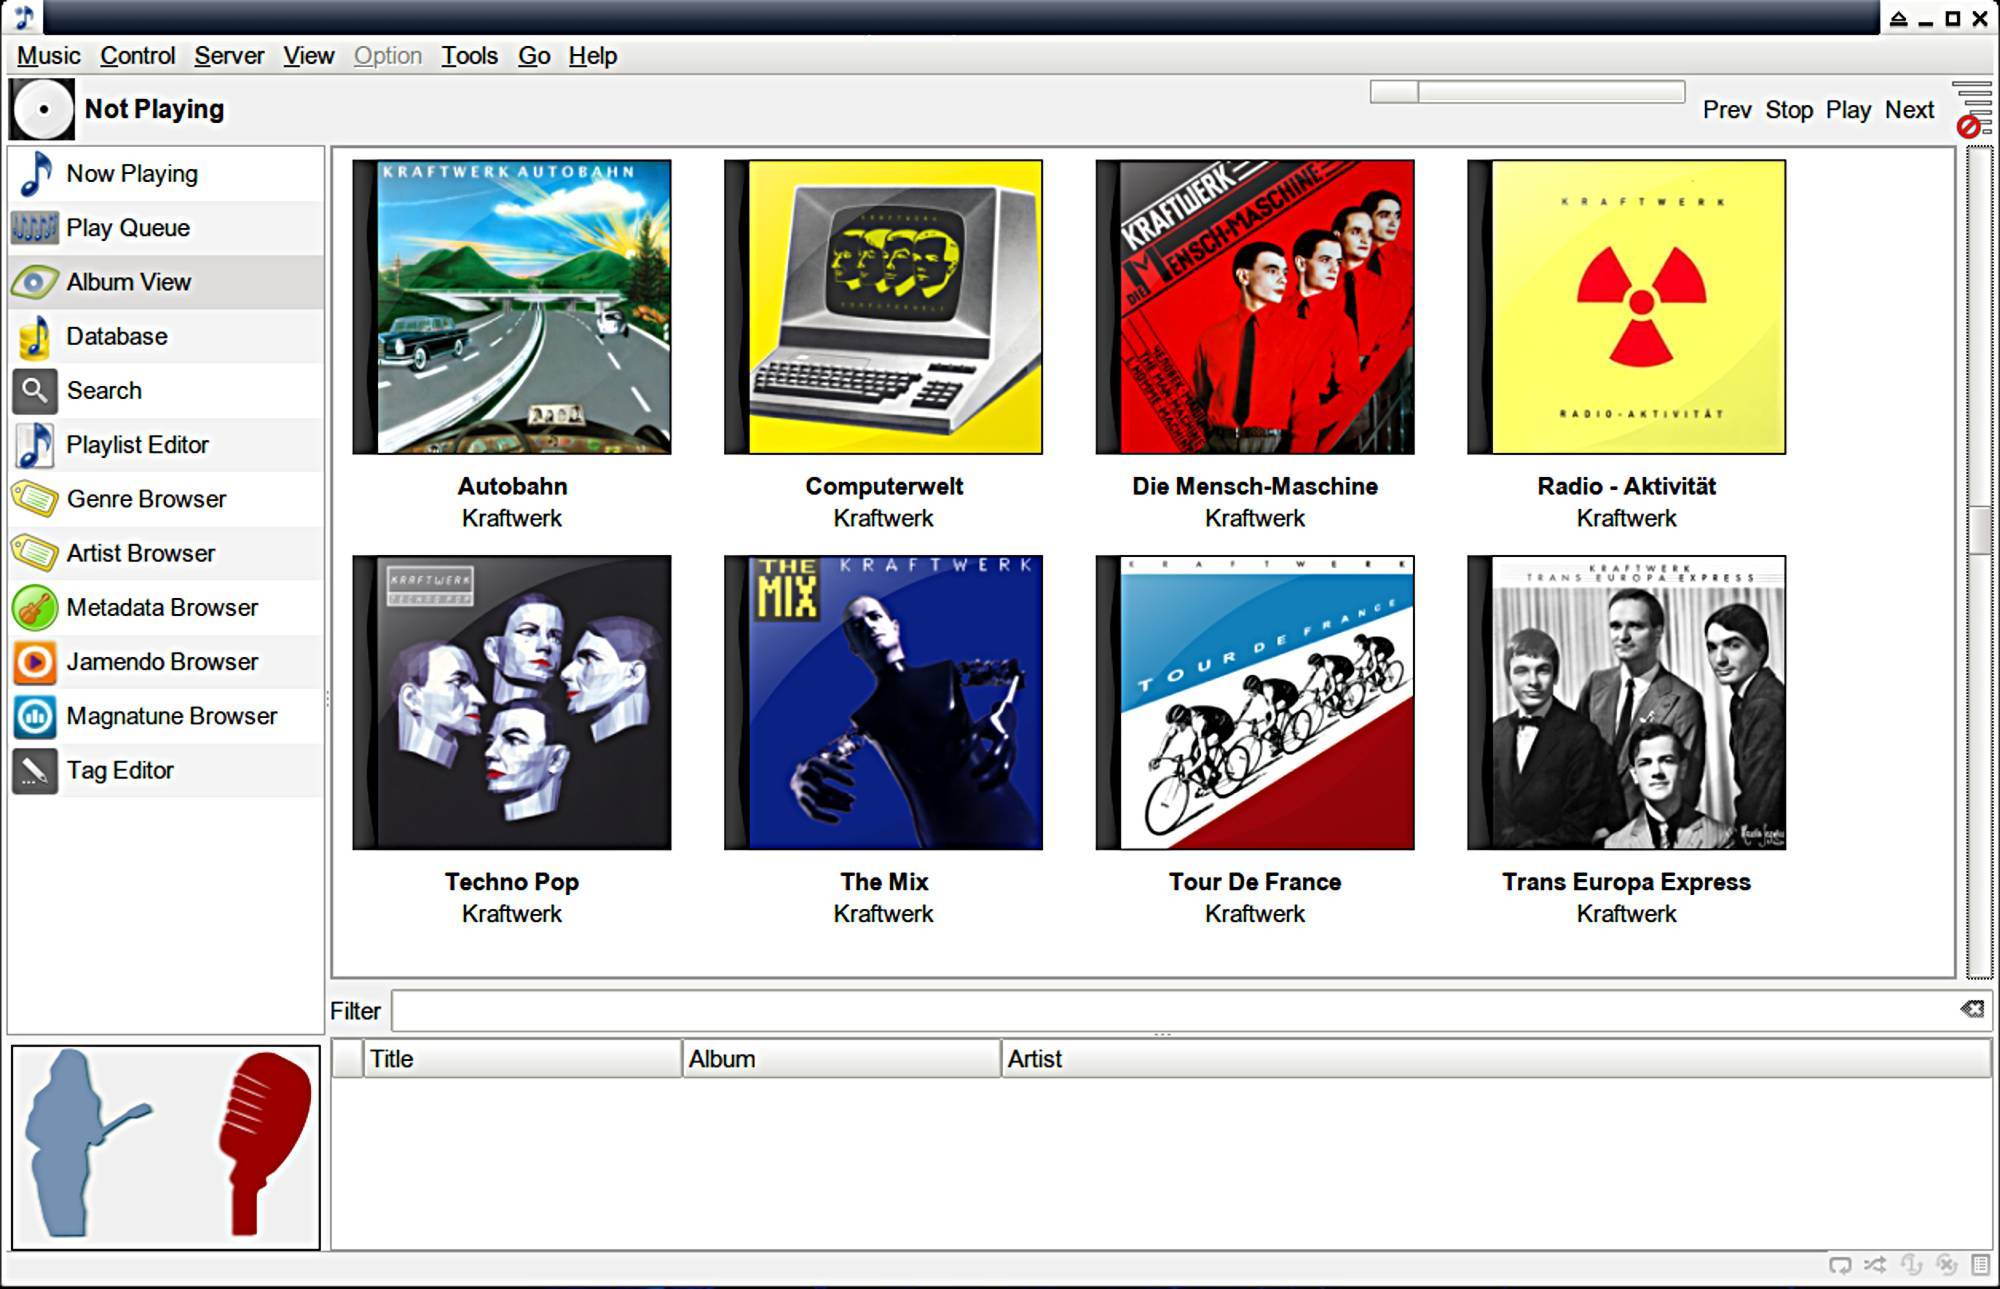Viewport: 2000px width, 1289px height.
Task: Open the Now Playing view
Action: (166, 174)
